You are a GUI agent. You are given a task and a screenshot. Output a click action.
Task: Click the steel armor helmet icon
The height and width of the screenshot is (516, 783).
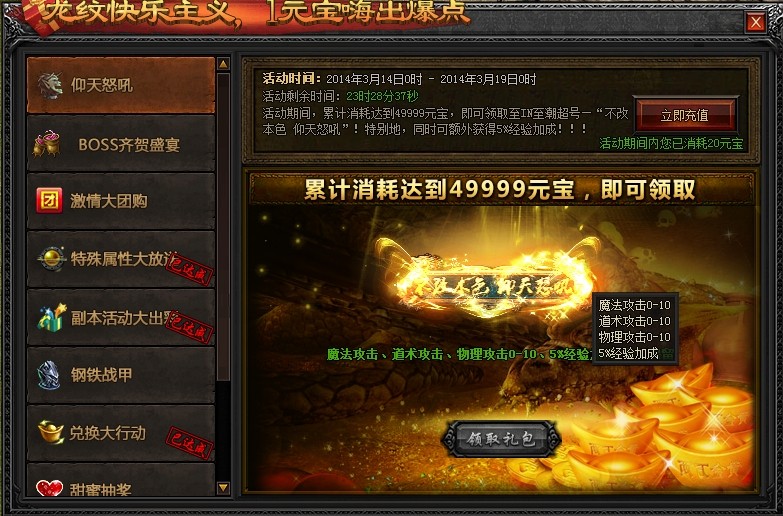click(x=49, y=375)
